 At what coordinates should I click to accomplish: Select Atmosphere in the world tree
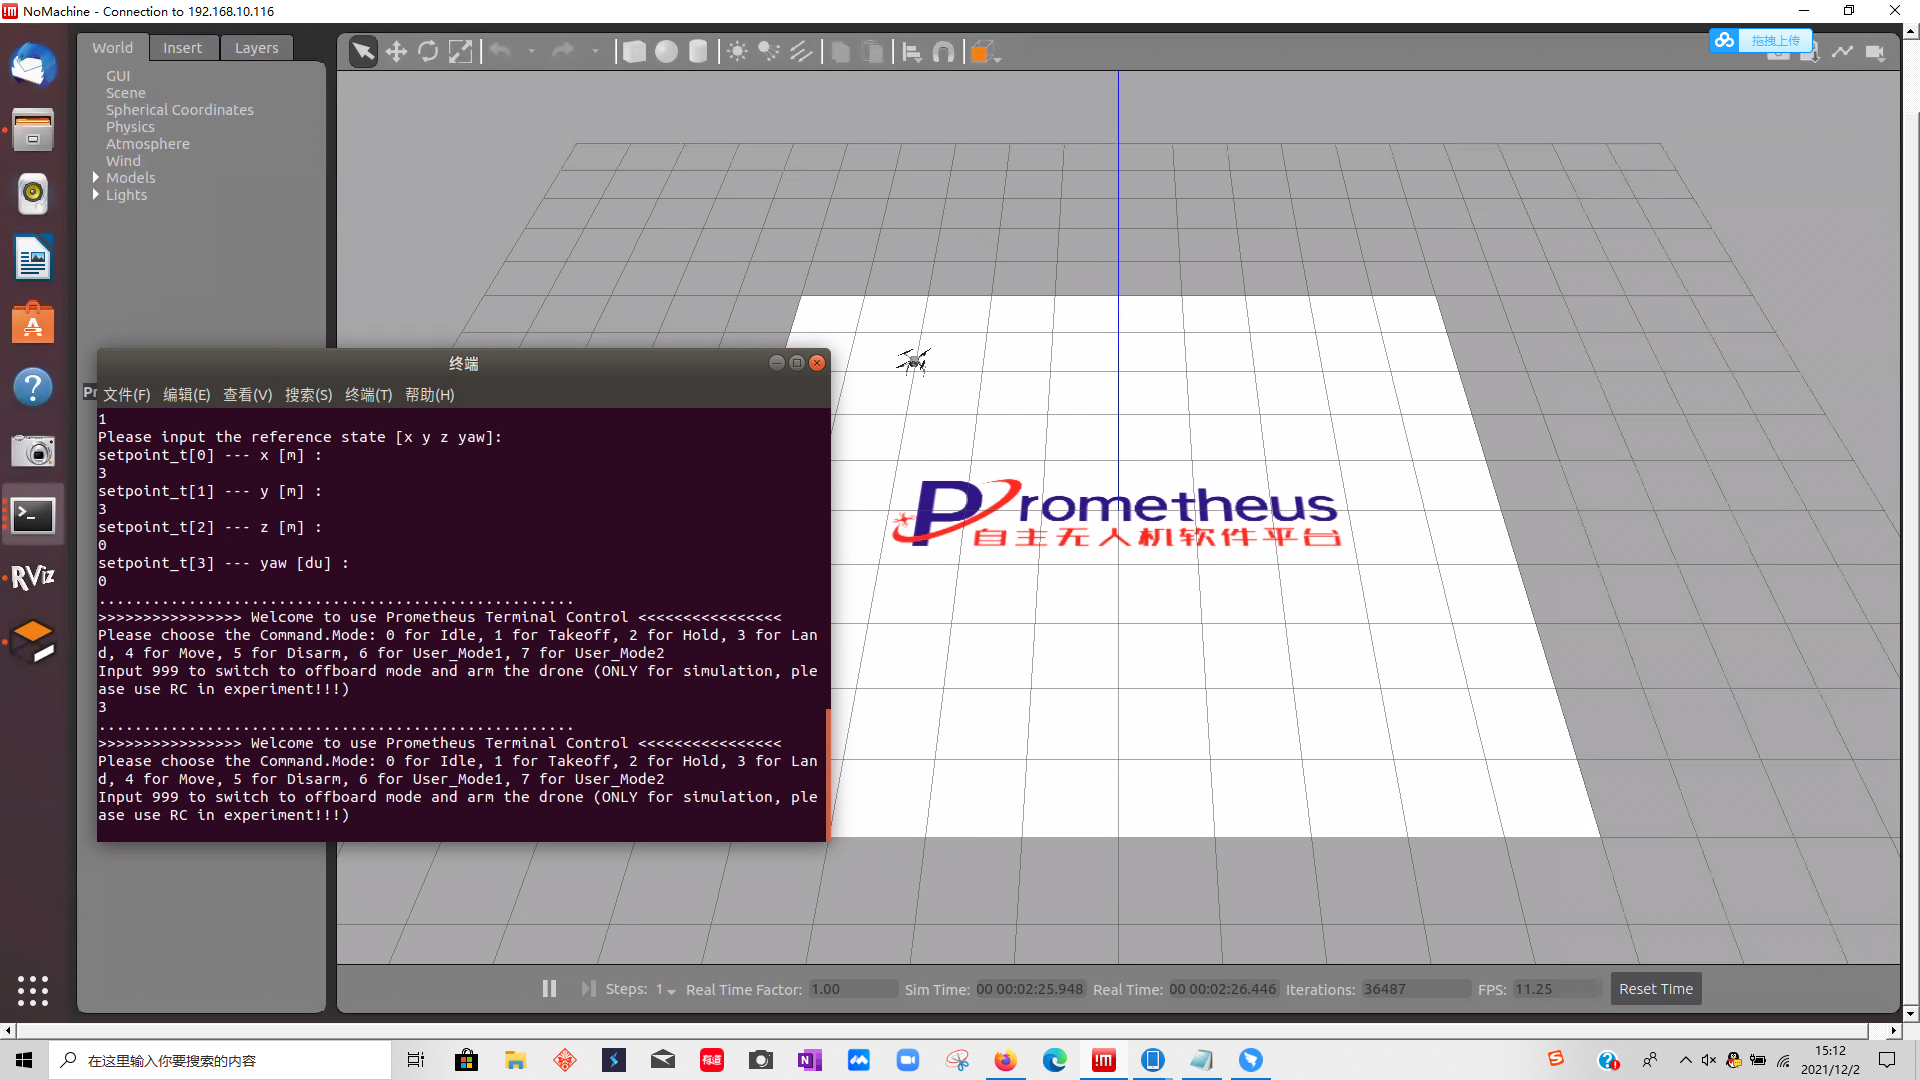click(148, 144)
